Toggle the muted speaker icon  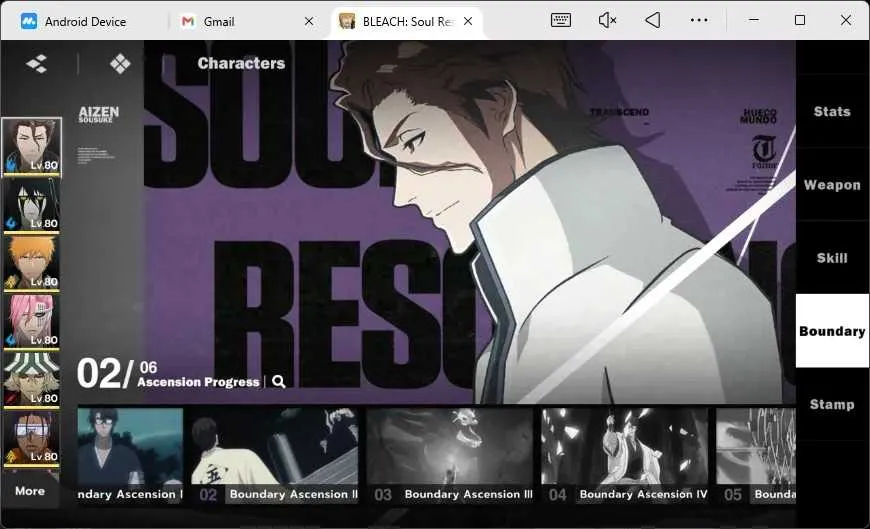[x=607, y=21]
